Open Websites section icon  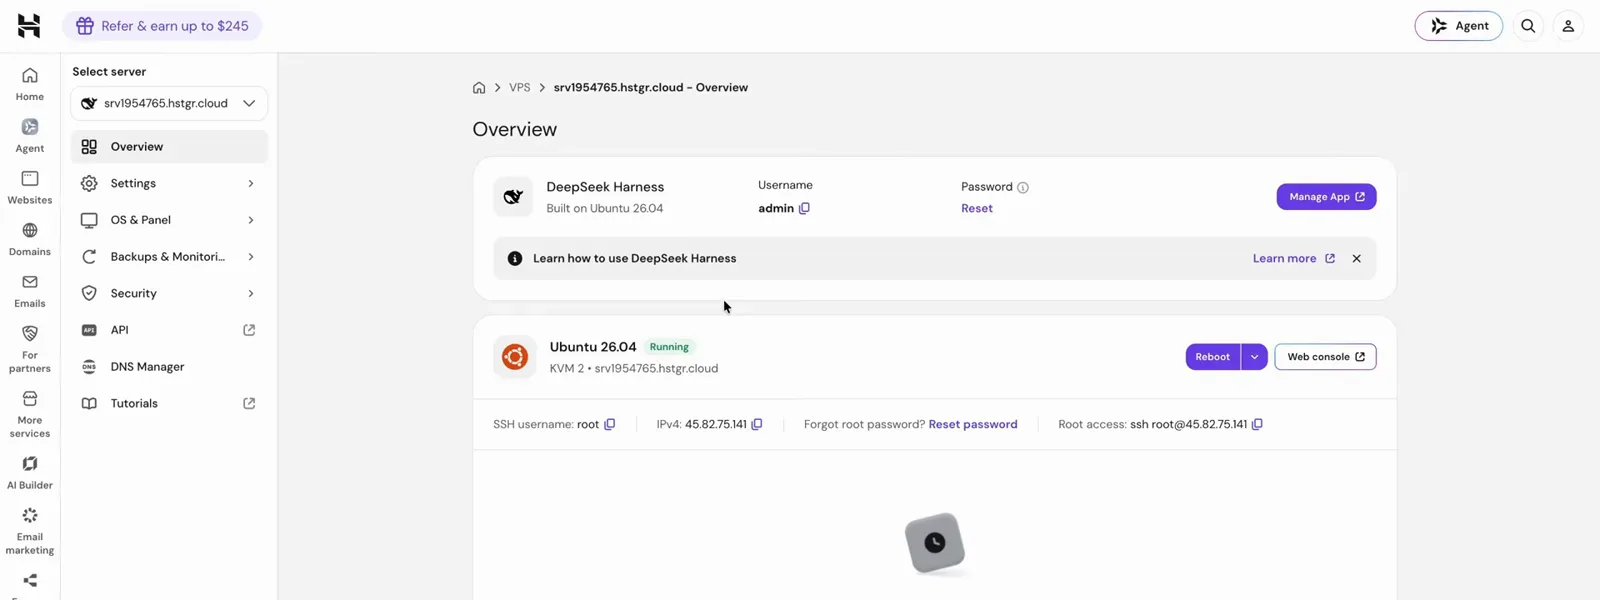click(x=30, y=179)
